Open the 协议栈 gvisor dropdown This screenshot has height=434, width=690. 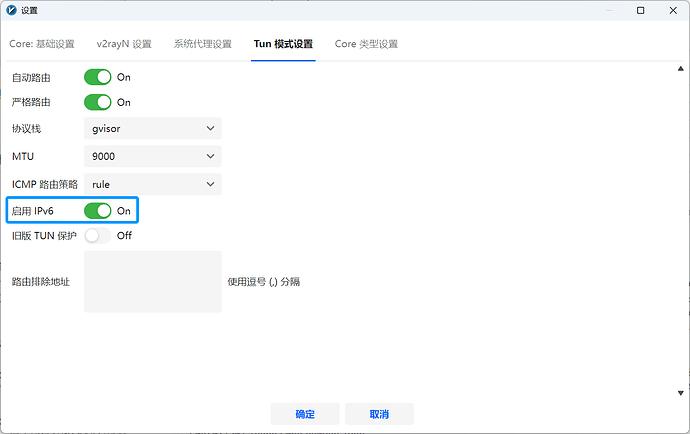(153, 129)
